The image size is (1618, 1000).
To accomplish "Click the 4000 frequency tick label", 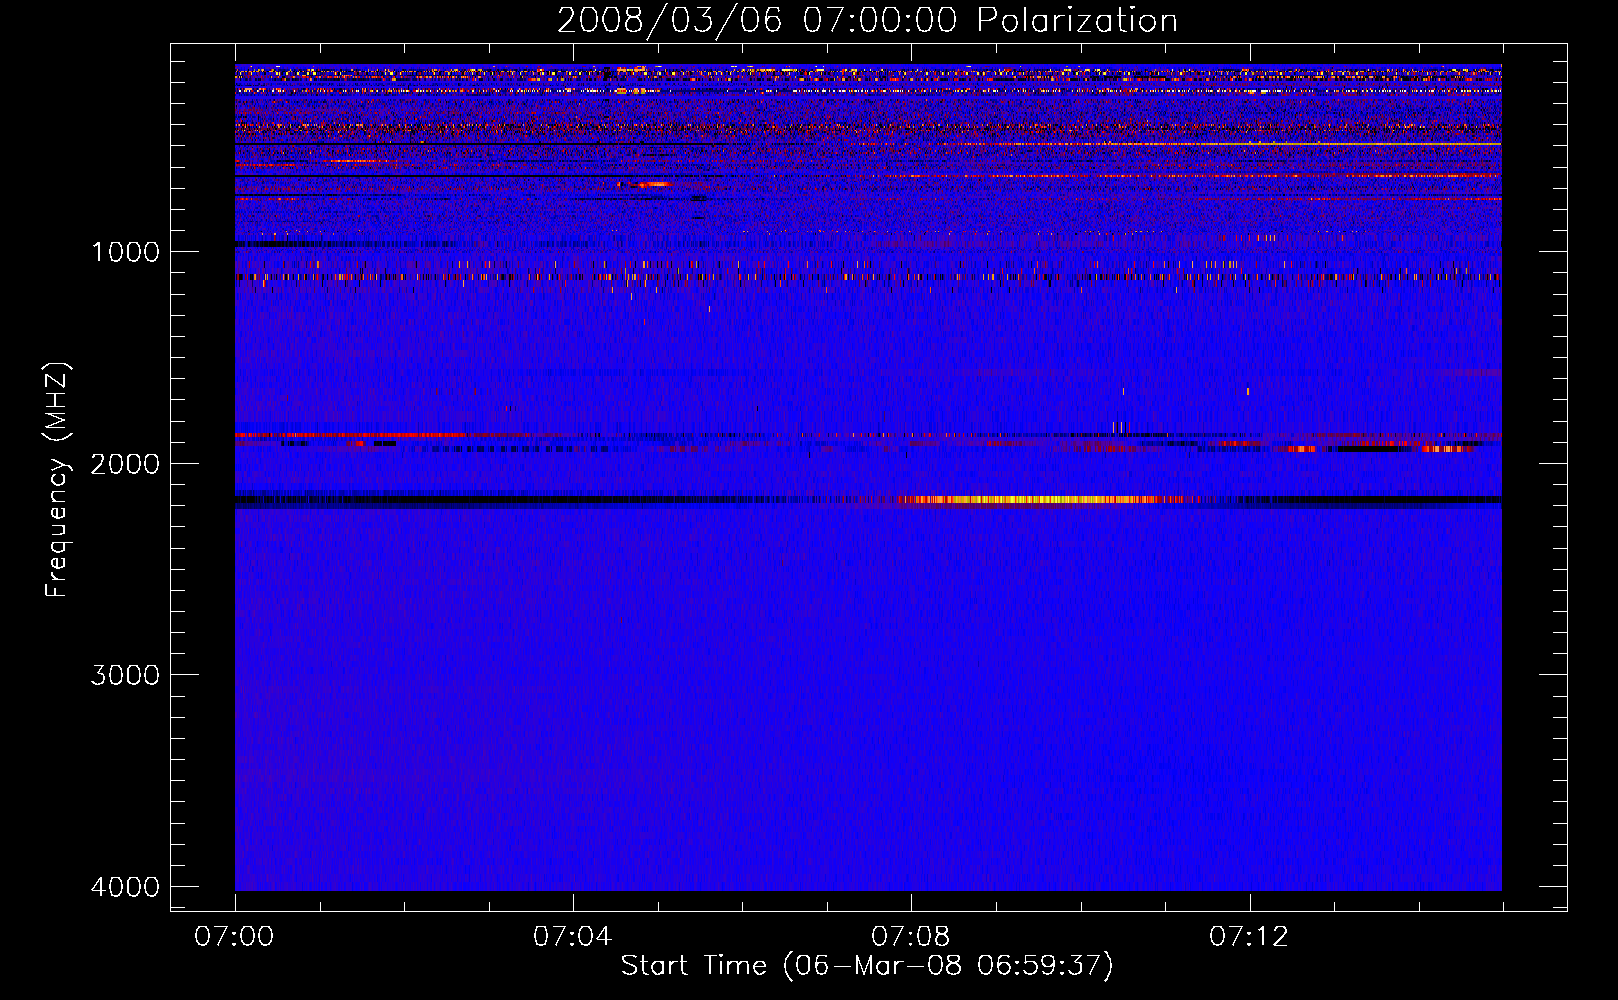I will coord(125,887).
